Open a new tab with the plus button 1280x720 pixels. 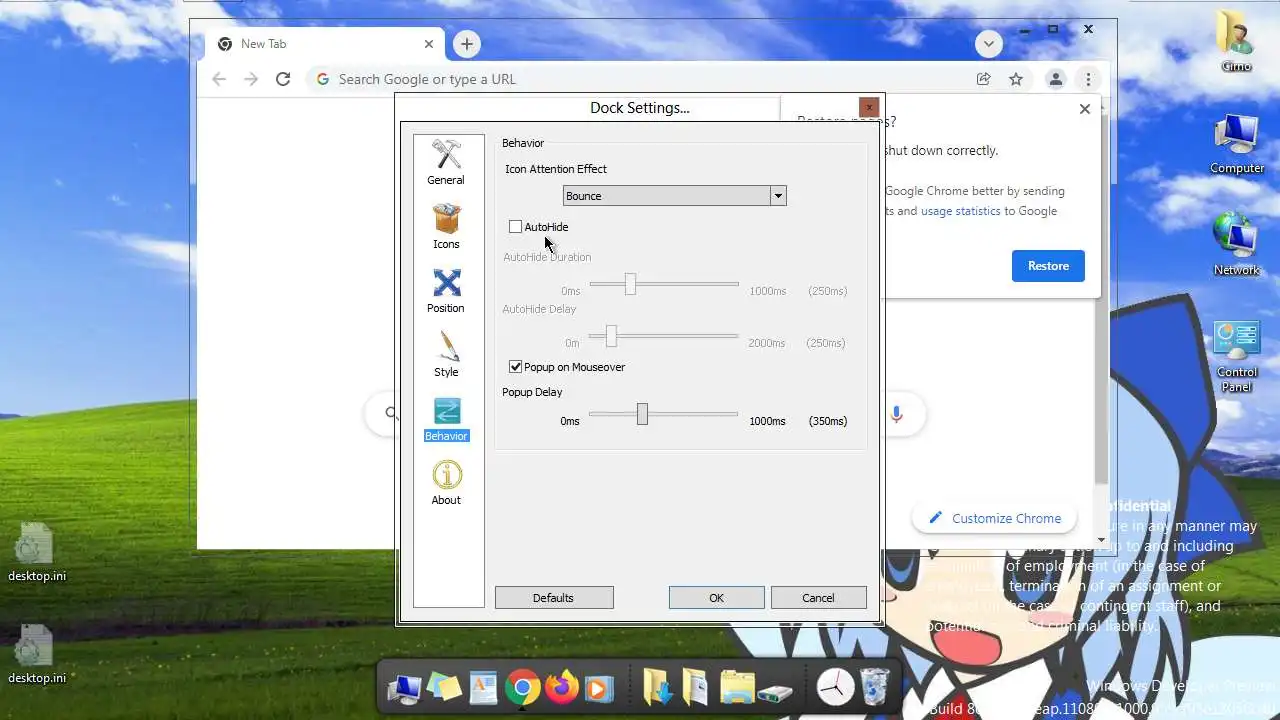click(467, 44)
